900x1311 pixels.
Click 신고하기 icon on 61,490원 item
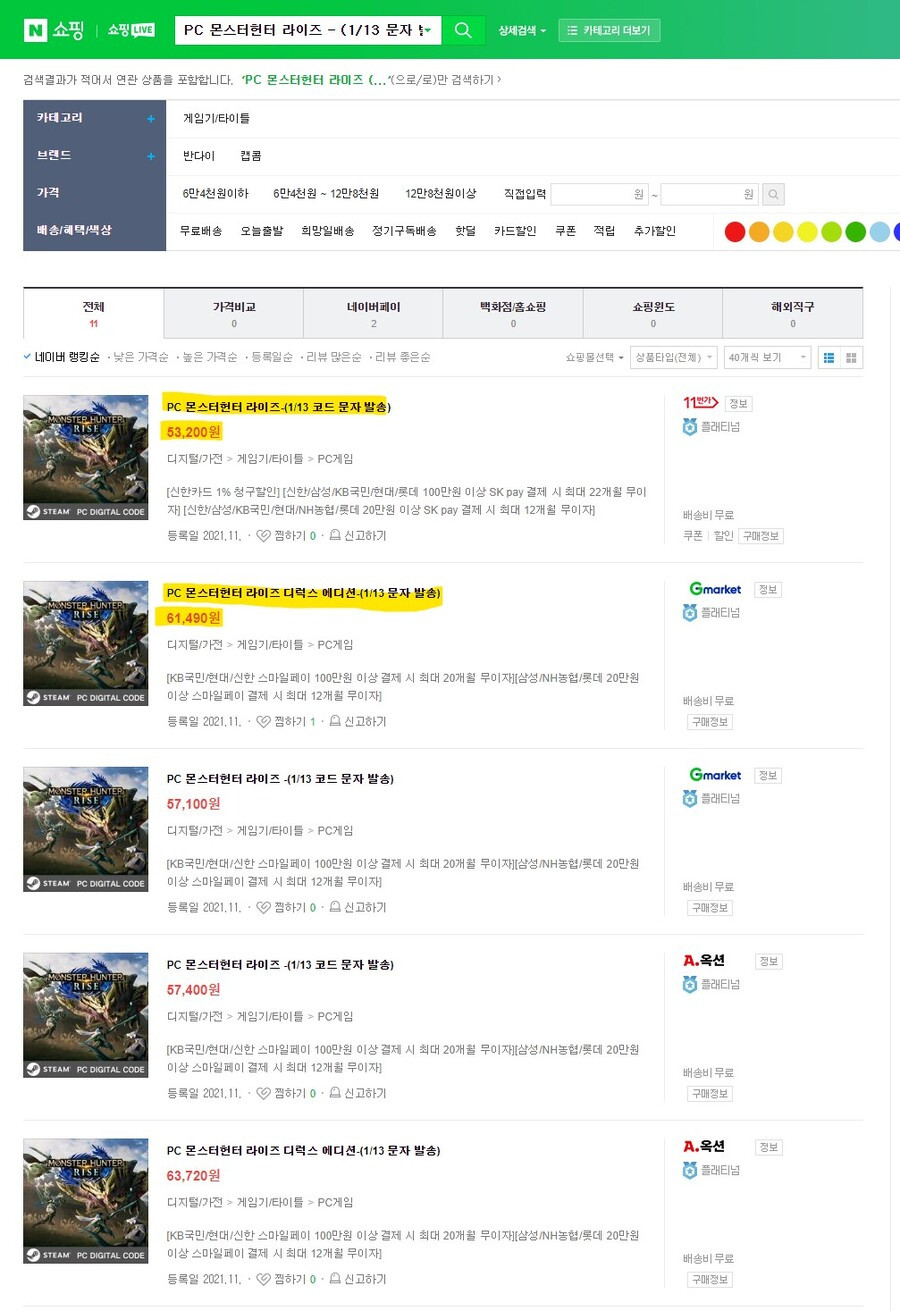click(x=335, y=722)
